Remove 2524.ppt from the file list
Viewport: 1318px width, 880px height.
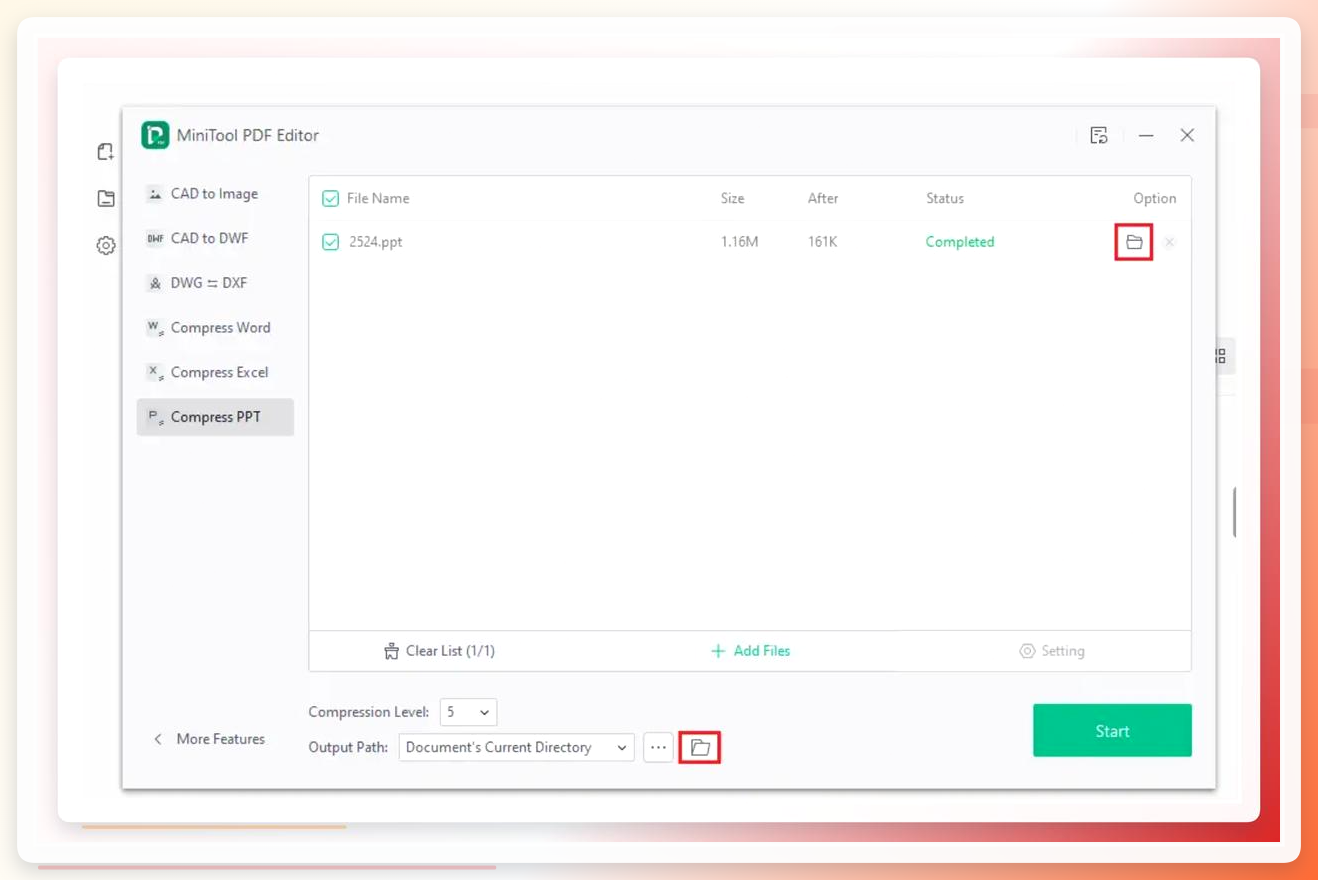1169,242
